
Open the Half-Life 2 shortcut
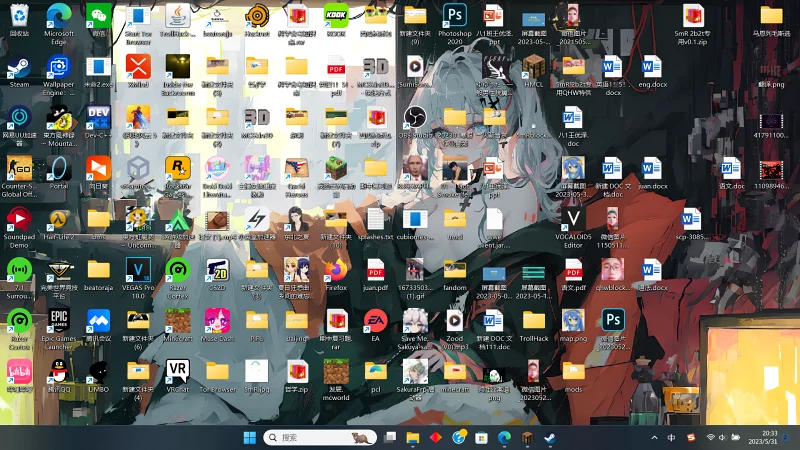(x=59, y=224)
